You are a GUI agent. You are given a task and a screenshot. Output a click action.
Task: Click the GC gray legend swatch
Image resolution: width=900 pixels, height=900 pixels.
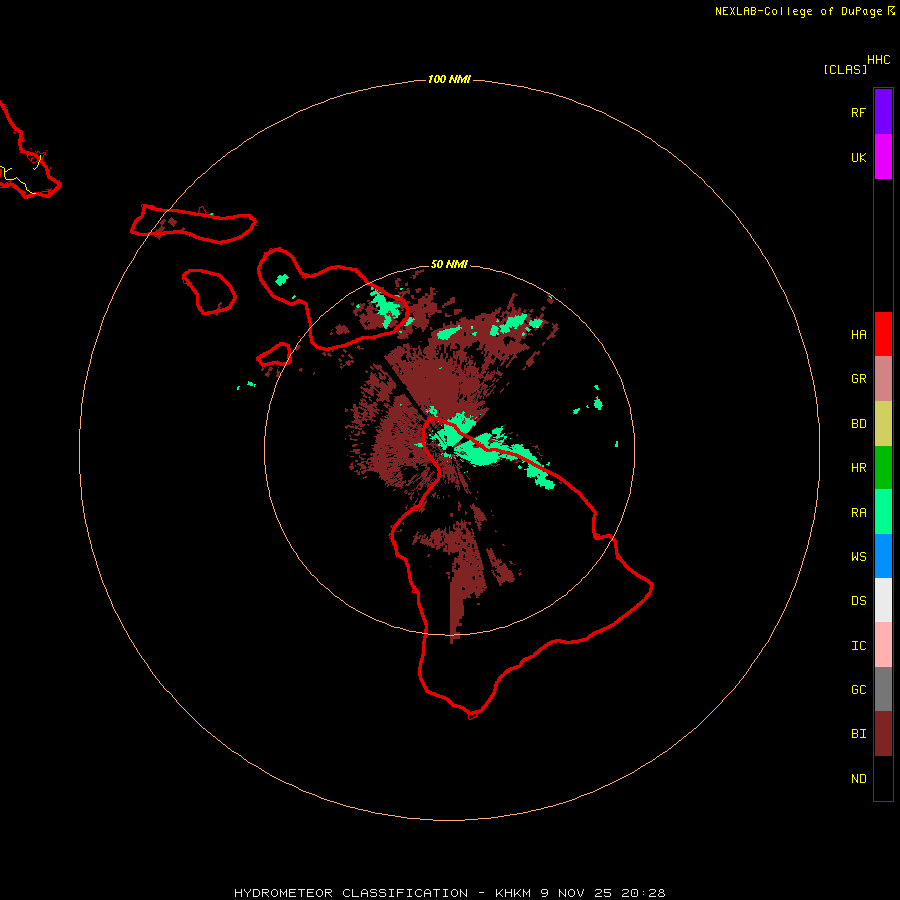point(883,689)
